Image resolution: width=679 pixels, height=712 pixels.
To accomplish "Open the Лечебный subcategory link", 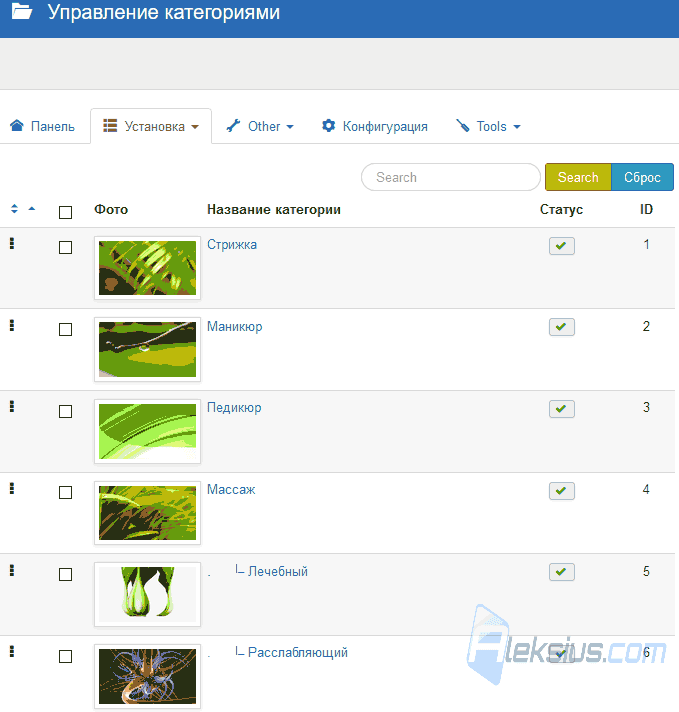I will click(278, 571).
